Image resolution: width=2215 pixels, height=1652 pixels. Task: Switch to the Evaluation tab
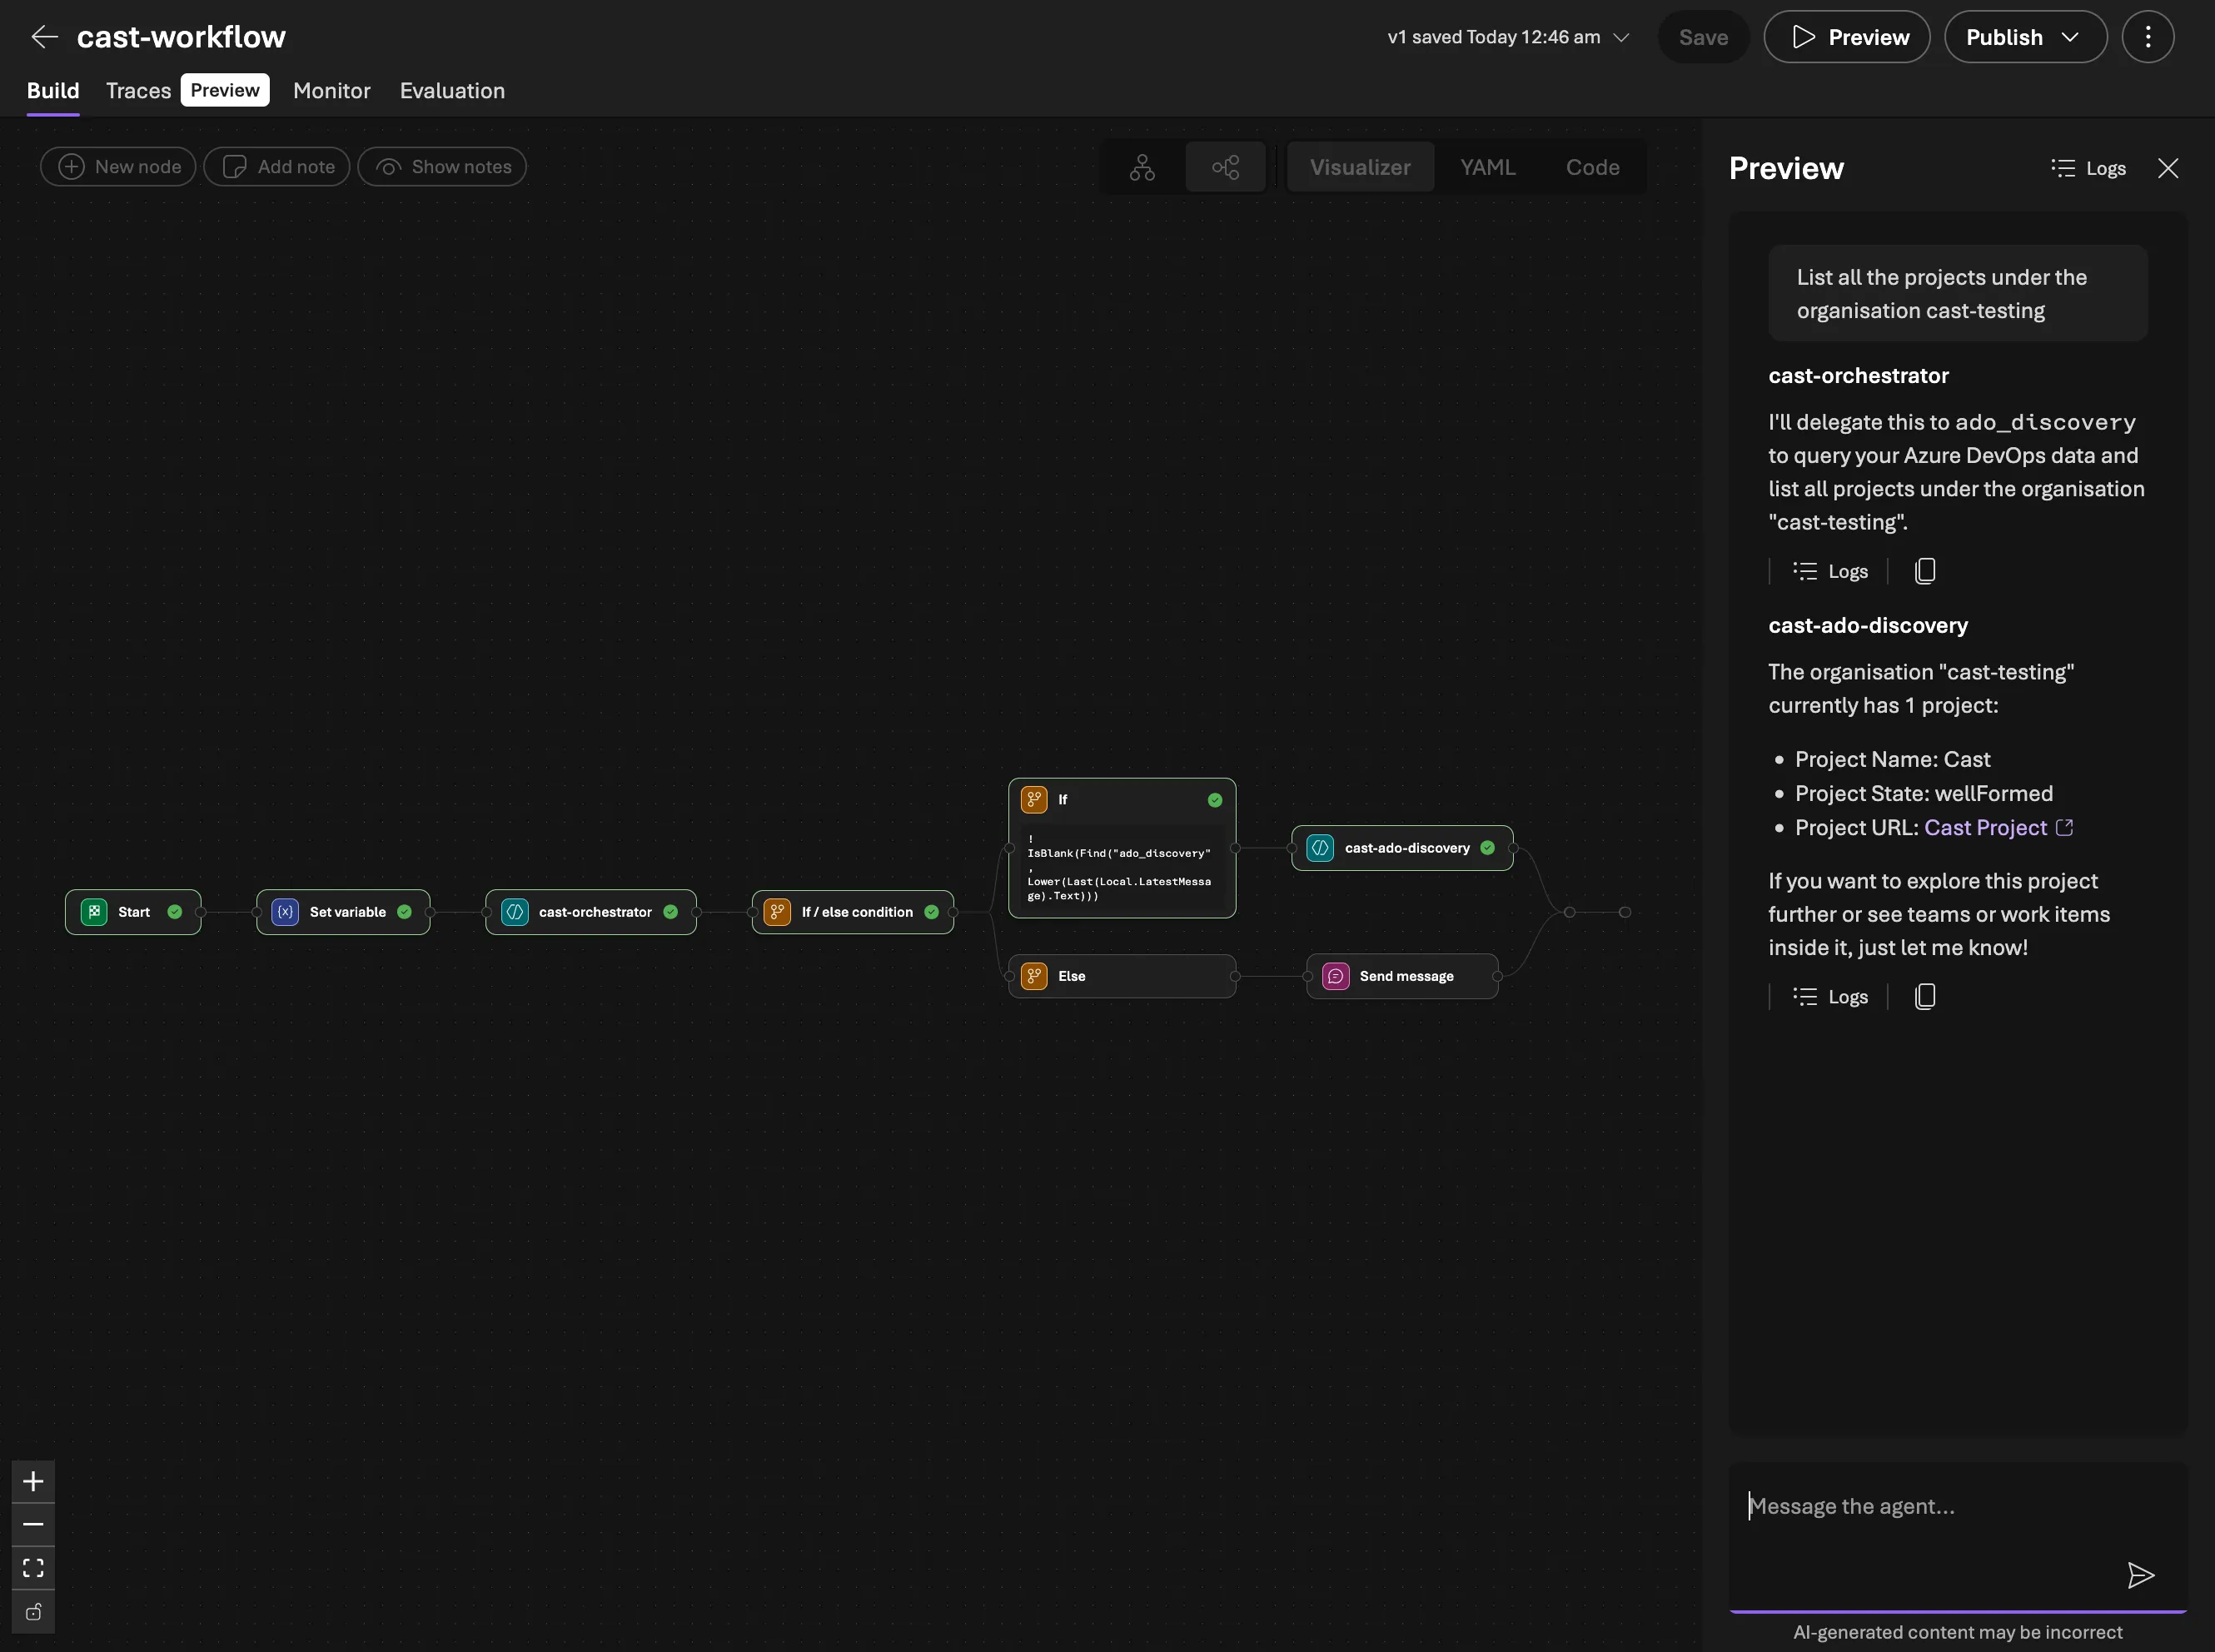coord(452,91)
